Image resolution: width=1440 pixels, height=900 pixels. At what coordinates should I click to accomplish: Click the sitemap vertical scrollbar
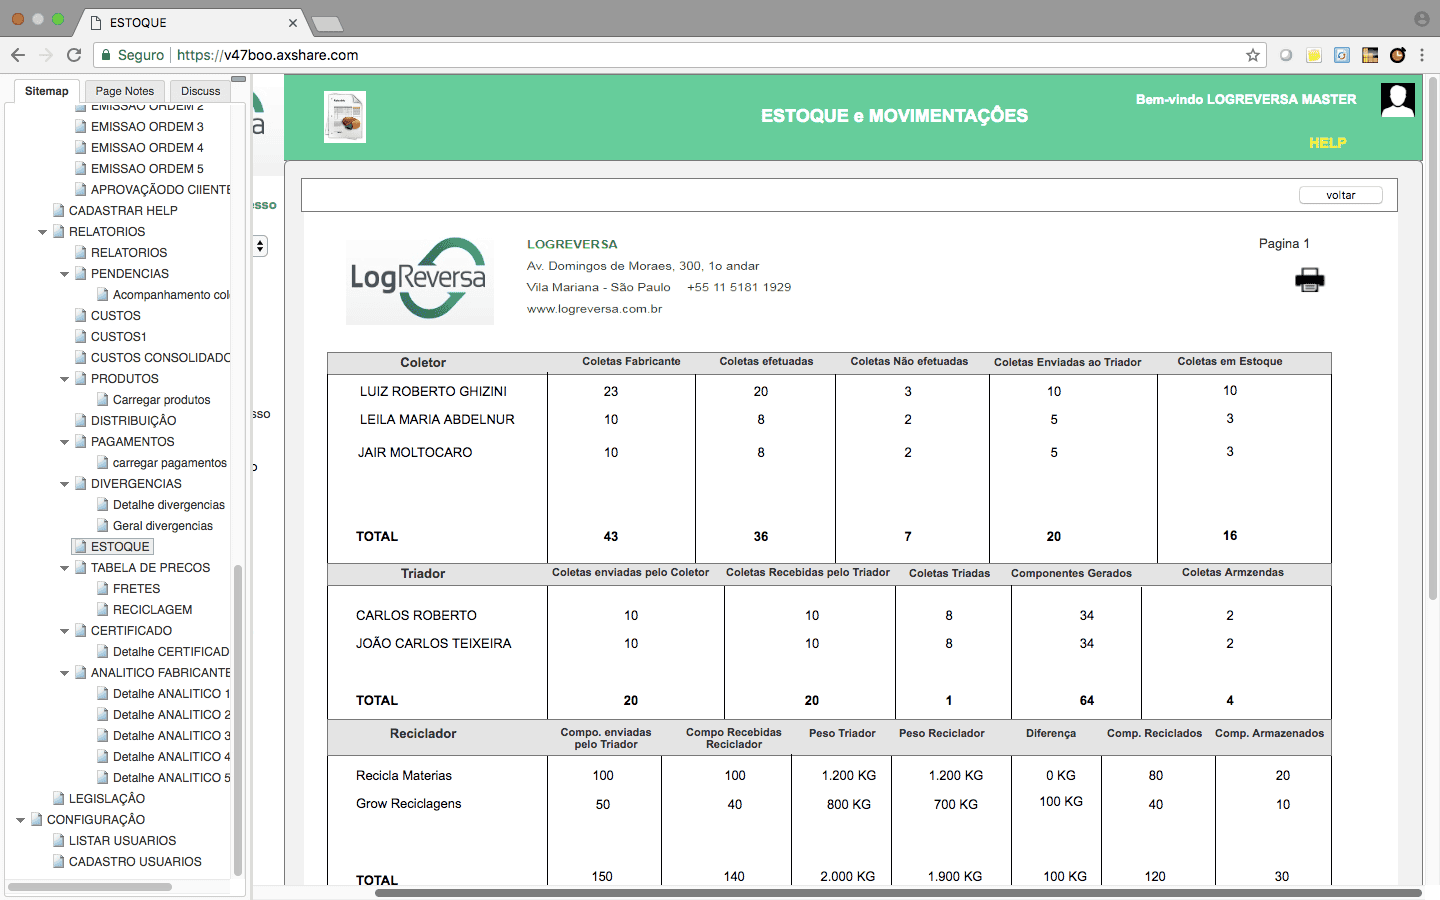(238, 720)
